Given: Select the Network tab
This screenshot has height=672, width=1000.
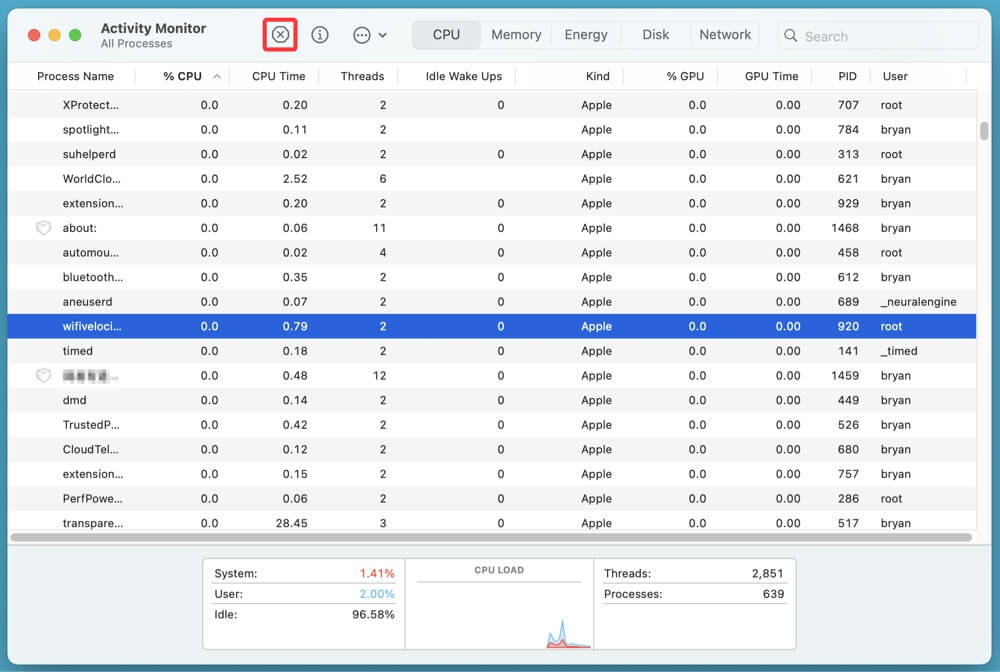Looking at the screenshot, I should 725,35.
